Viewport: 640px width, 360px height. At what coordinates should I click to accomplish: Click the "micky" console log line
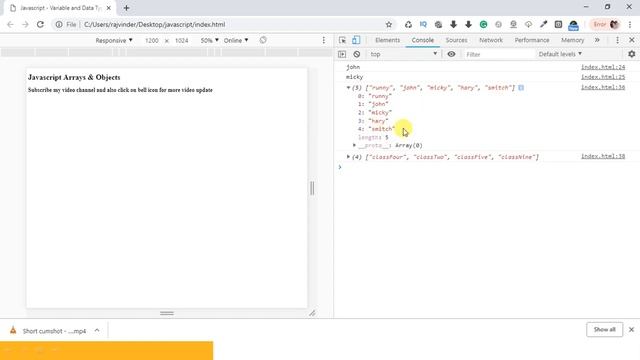coord(354,77)
